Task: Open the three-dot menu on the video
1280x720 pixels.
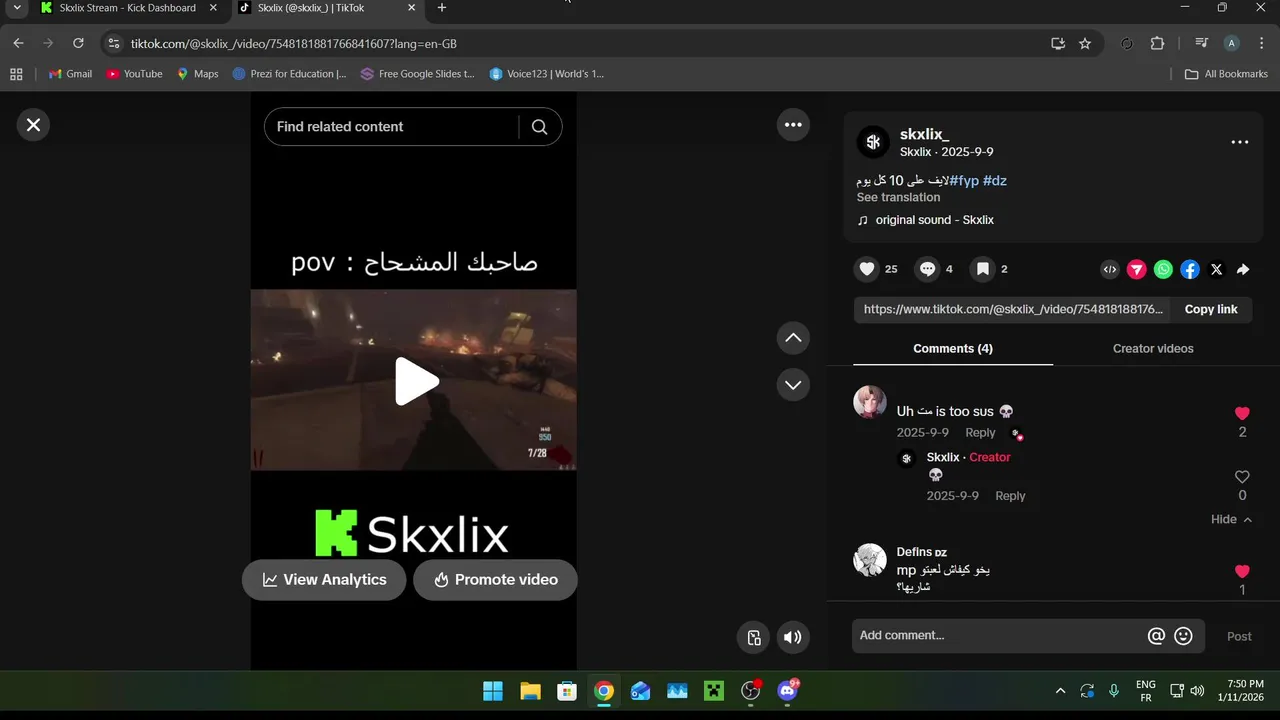Action: click(x=793, y=125)
